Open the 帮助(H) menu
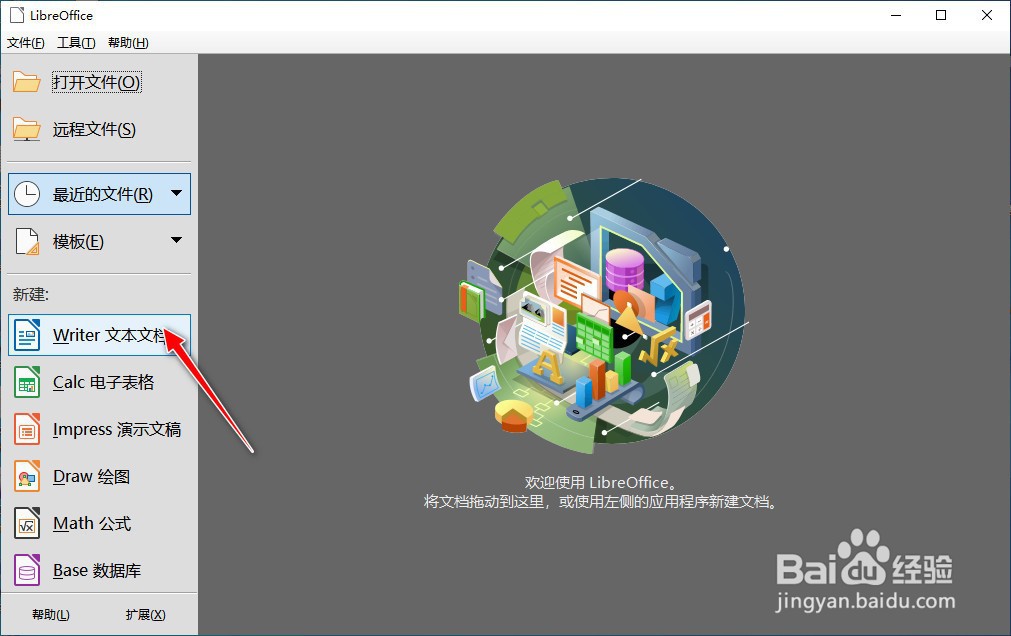This screenshot has width=1011, height=636. pos(128,43)
